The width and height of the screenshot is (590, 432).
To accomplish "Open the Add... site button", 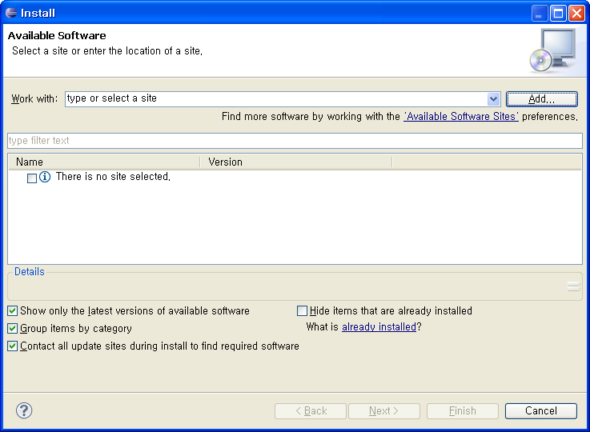I will [541, 99].
